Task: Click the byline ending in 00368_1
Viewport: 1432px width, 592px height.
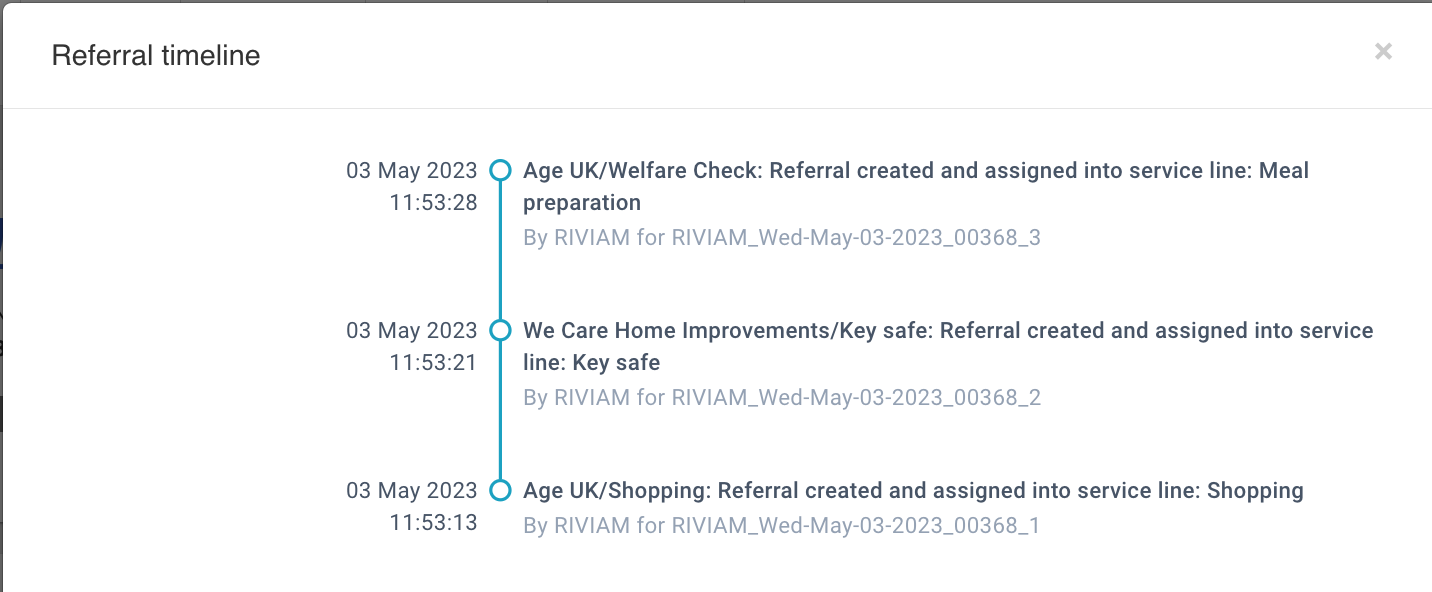Action: coord(782,526)
